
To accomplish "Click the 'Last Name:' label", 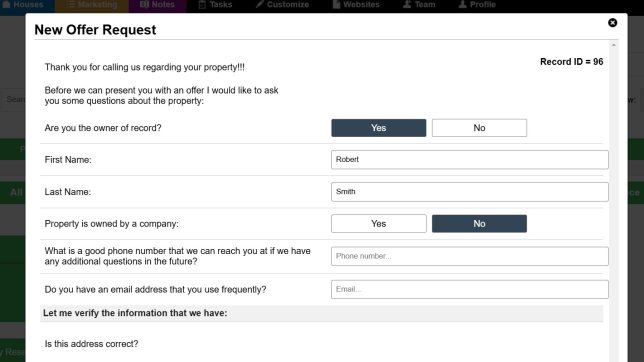I will coord(68,192).
